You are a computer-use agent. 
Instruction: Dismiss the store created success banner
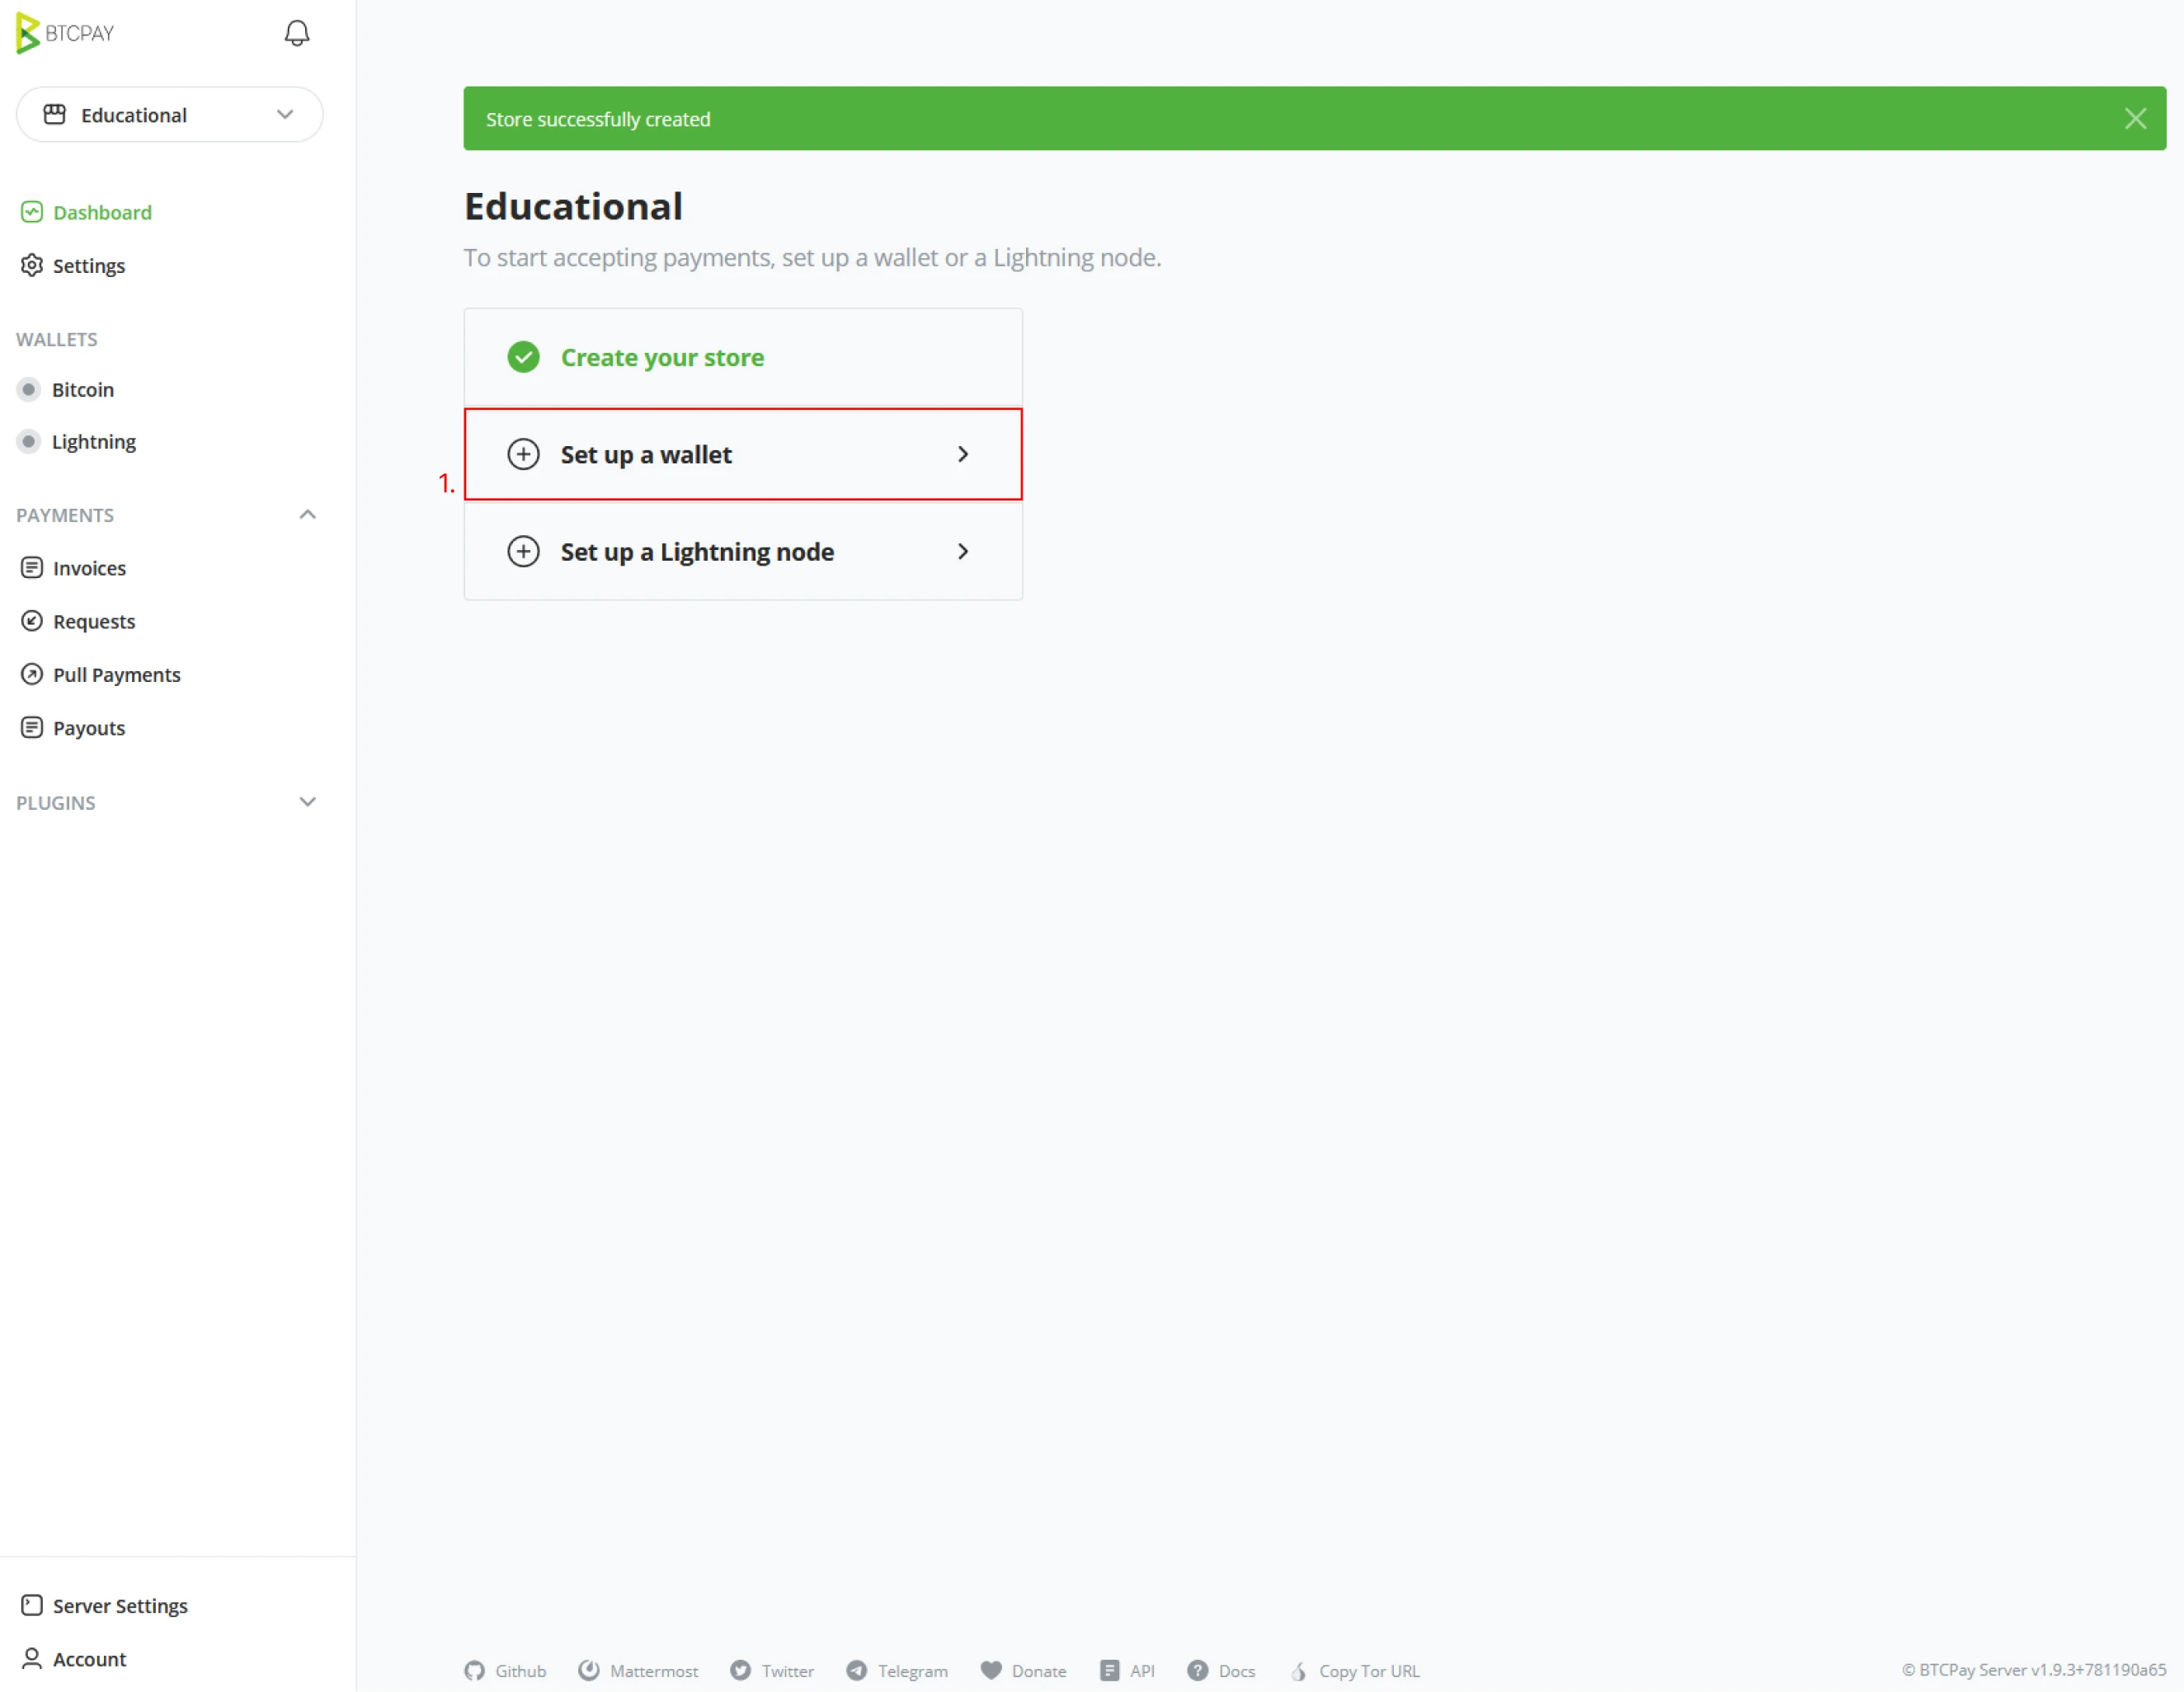pos(2135,119)
